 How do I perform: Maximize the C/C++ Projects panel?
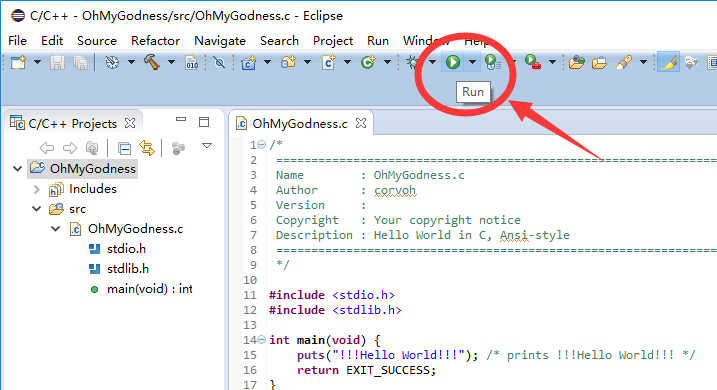204,122
